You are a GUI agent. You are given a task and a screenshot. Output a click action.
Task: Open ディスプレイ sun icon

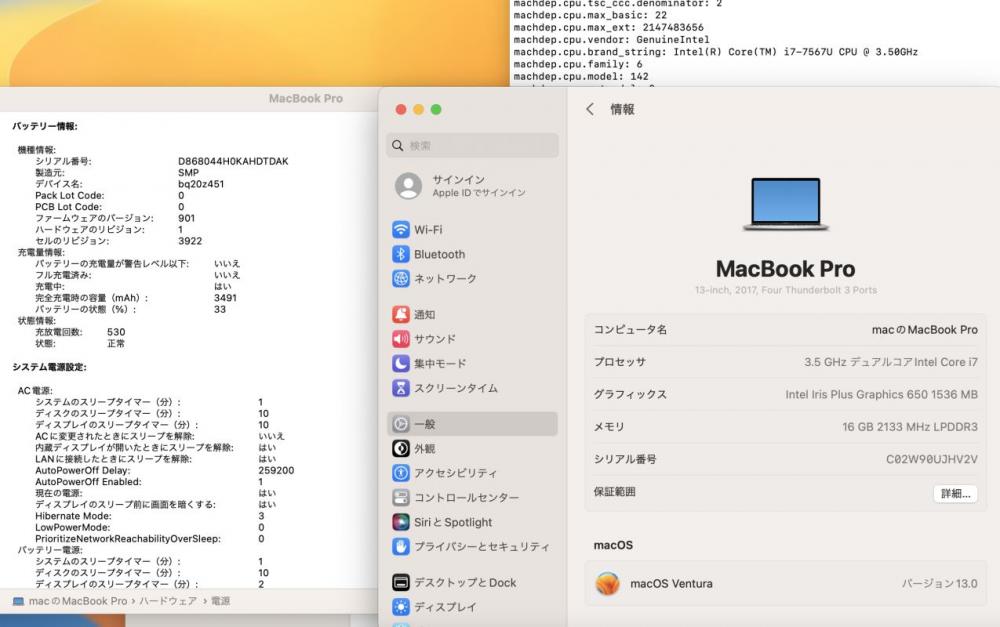(x=401, y=607)
